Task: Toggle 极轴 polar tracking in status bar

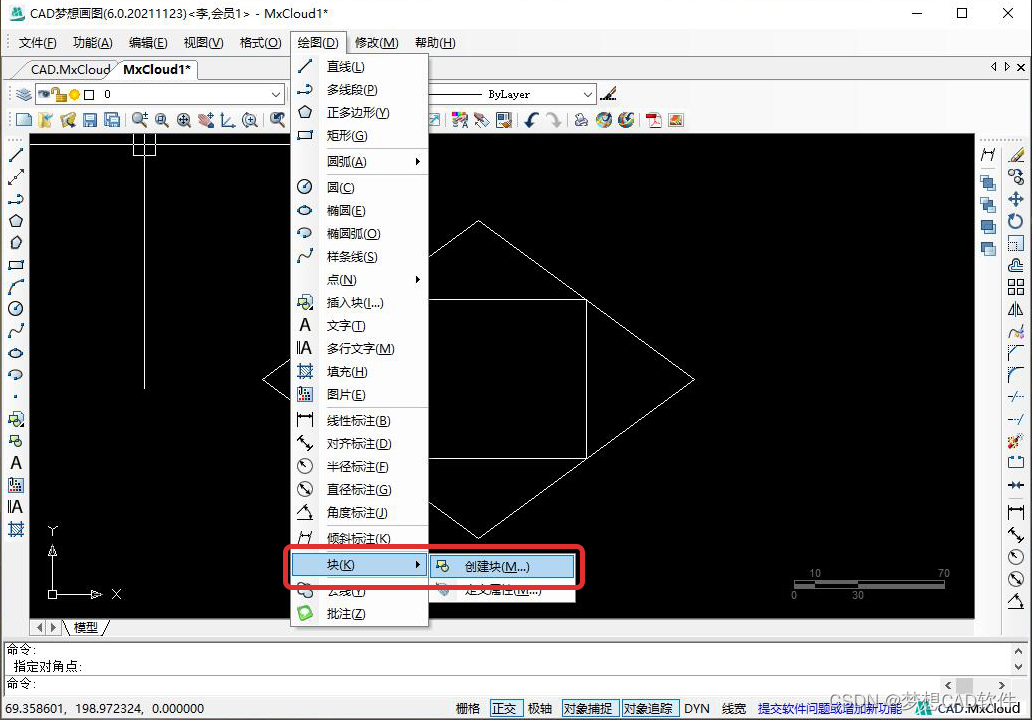Action: [540, 708]
